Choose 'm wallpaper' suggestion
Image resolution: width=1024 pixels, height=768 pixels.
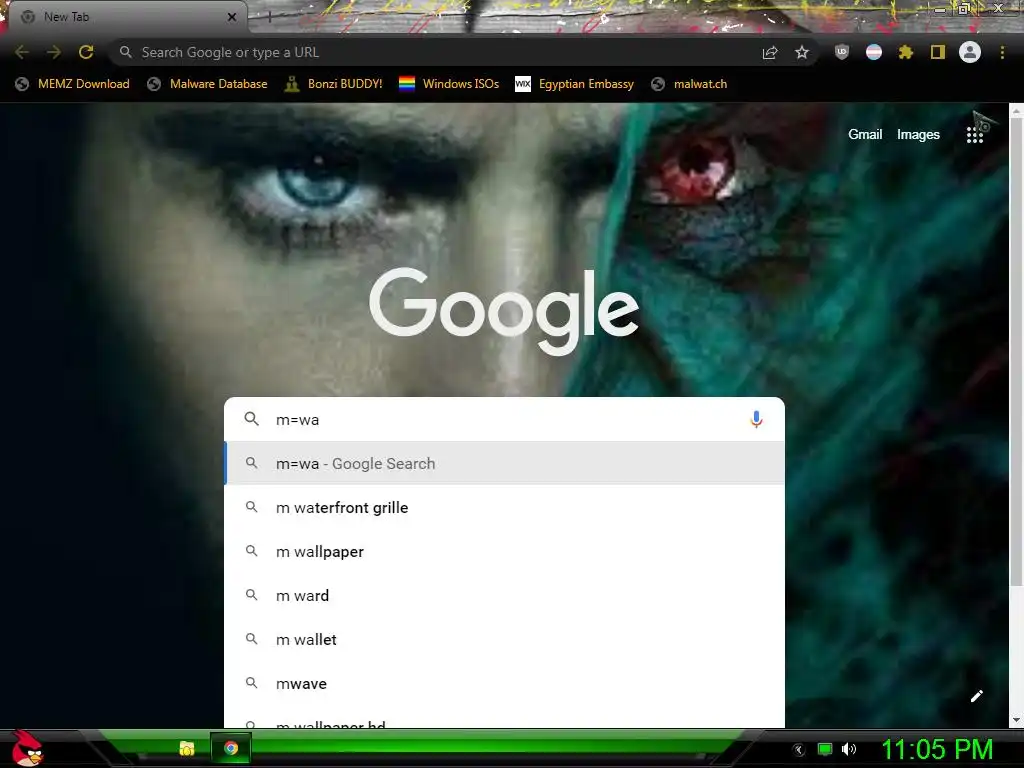[504, 551]
